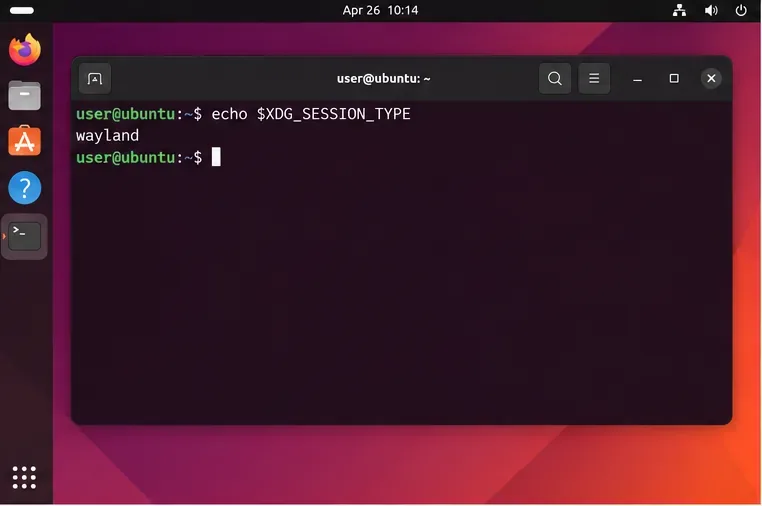The width and height of the screenshot is (762, 506).
Task: Maximize the terminal window
Action: coord(674,78)
